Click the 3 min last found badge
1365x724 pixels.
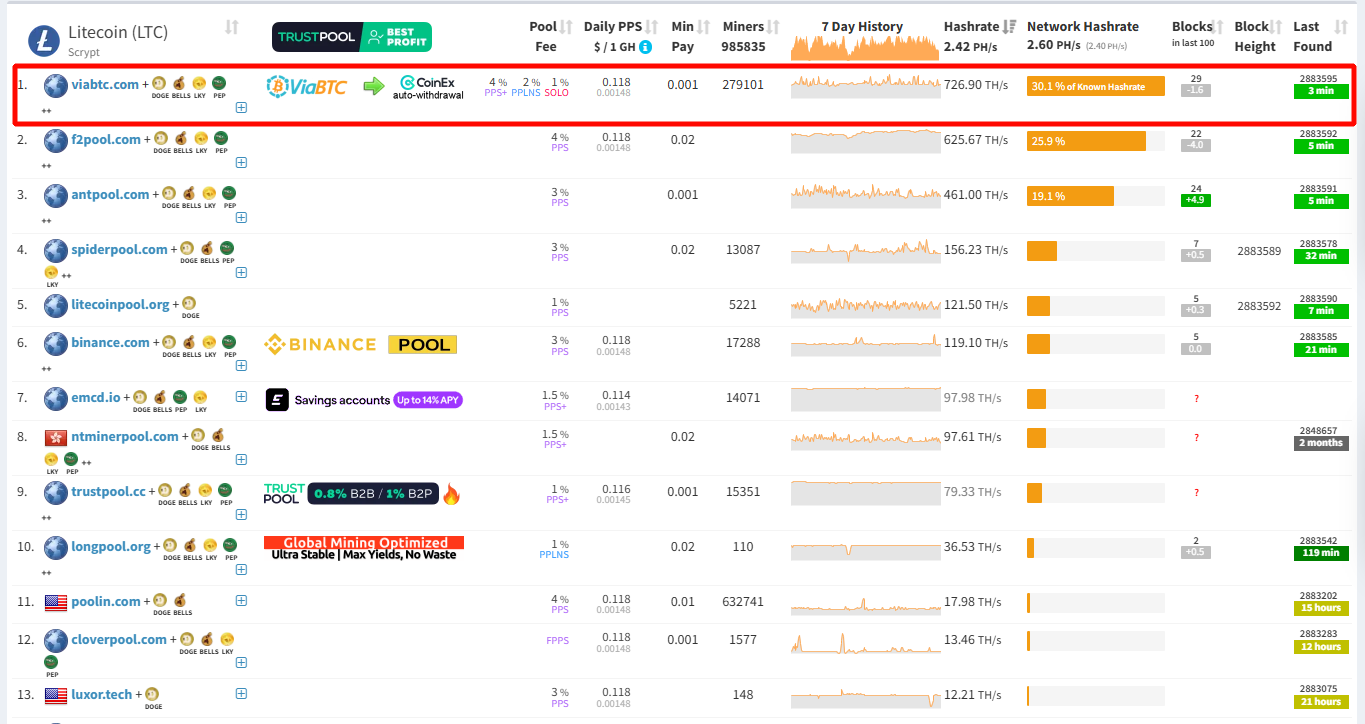(1321, 91)
